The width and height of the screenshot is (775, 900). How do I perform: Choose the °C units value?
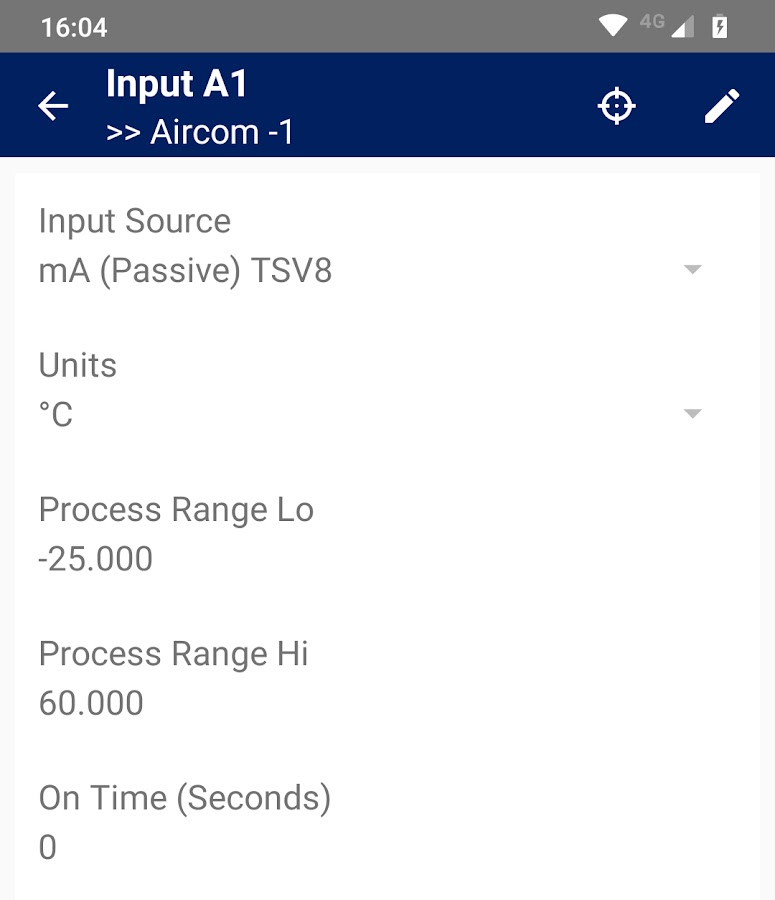tap(56, 414)
